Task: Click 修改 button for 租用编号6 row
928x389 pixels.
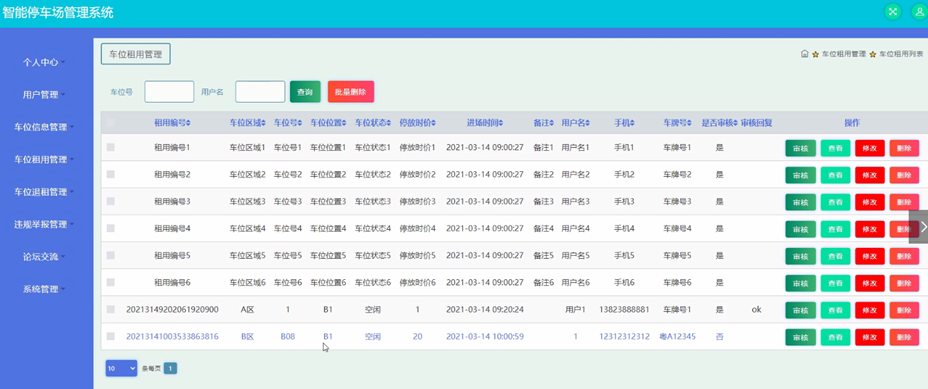Action: 870,283
